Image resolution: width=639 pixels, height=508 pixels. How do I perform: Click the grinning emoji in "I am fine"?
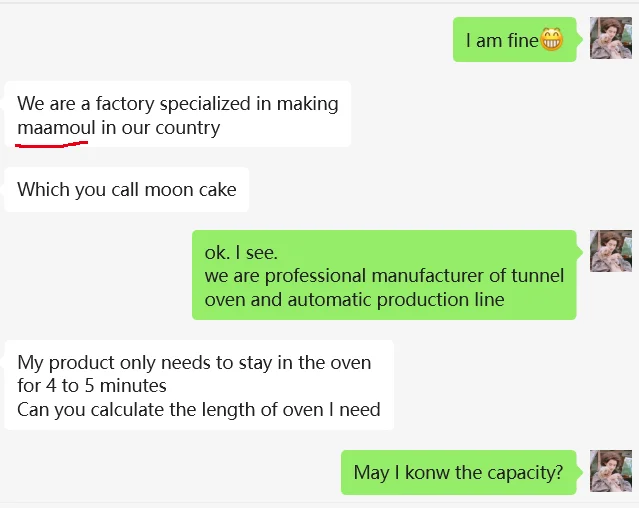(x=551, y=40)
